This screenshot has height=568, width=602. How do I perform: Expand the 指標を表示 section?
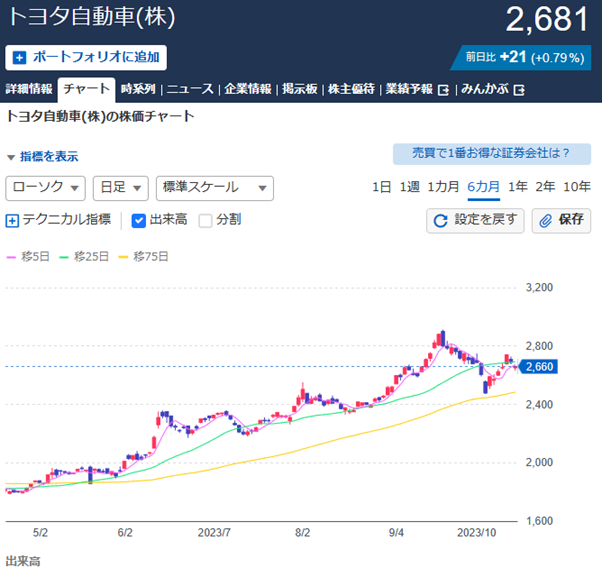(43, 157)
